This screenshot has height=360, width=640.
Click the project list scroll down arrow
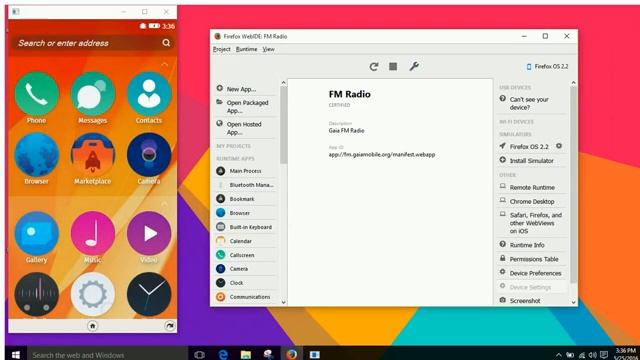coord(283,302)
